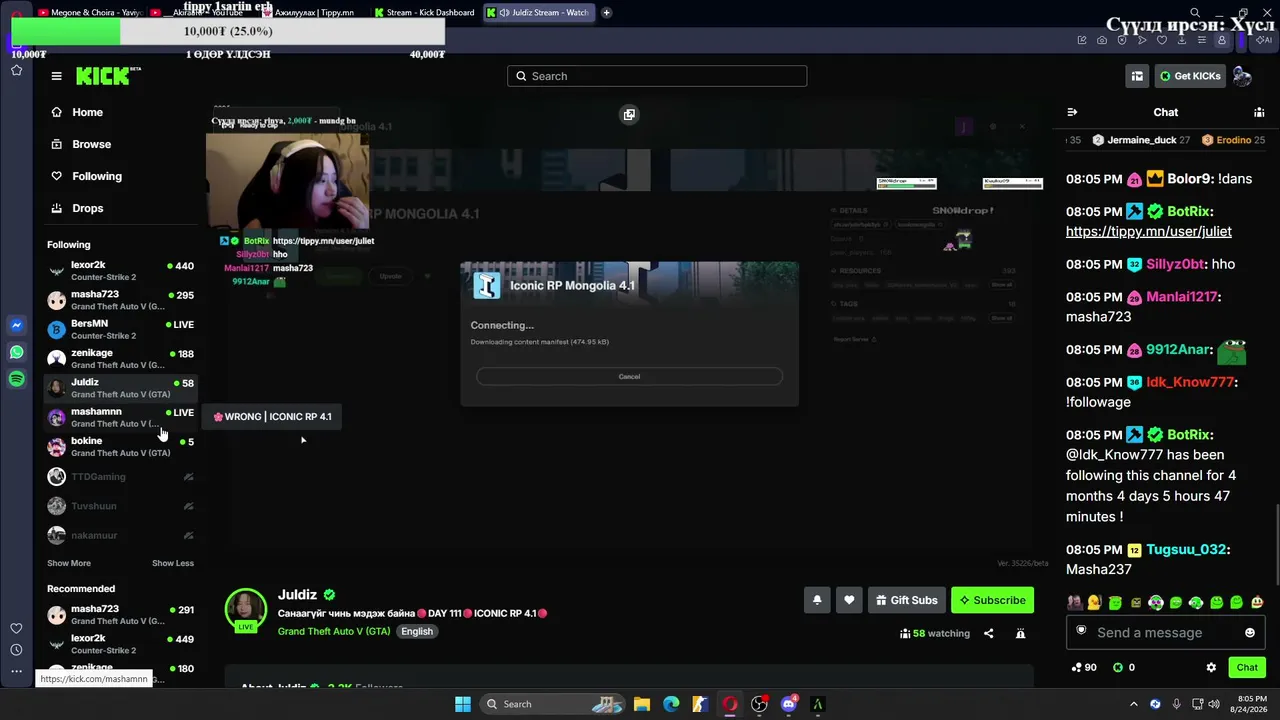Open the Windows Start menu
The height and width of the screenshot is (720, 1280).
(463, 704)
